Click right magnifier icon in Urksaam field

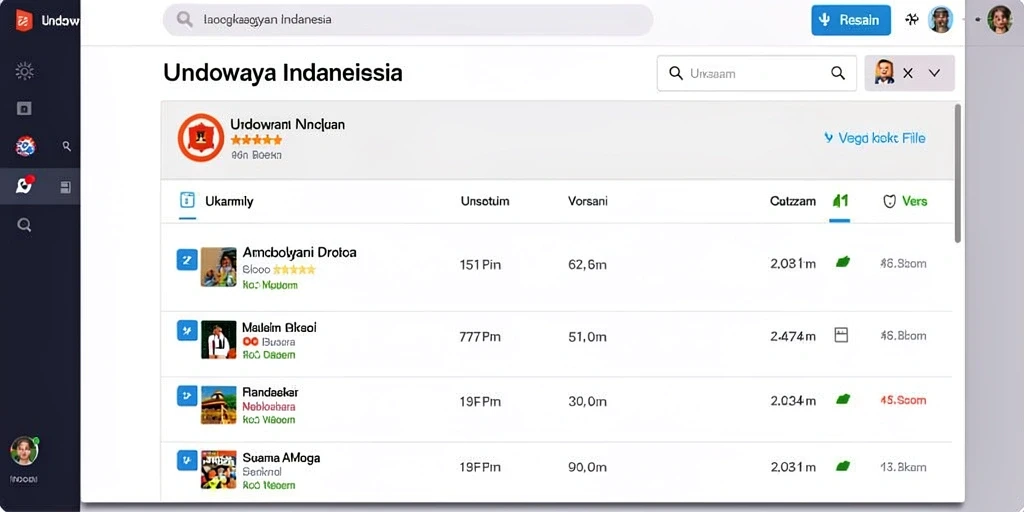pyautogui.click(x=838, y=73)
